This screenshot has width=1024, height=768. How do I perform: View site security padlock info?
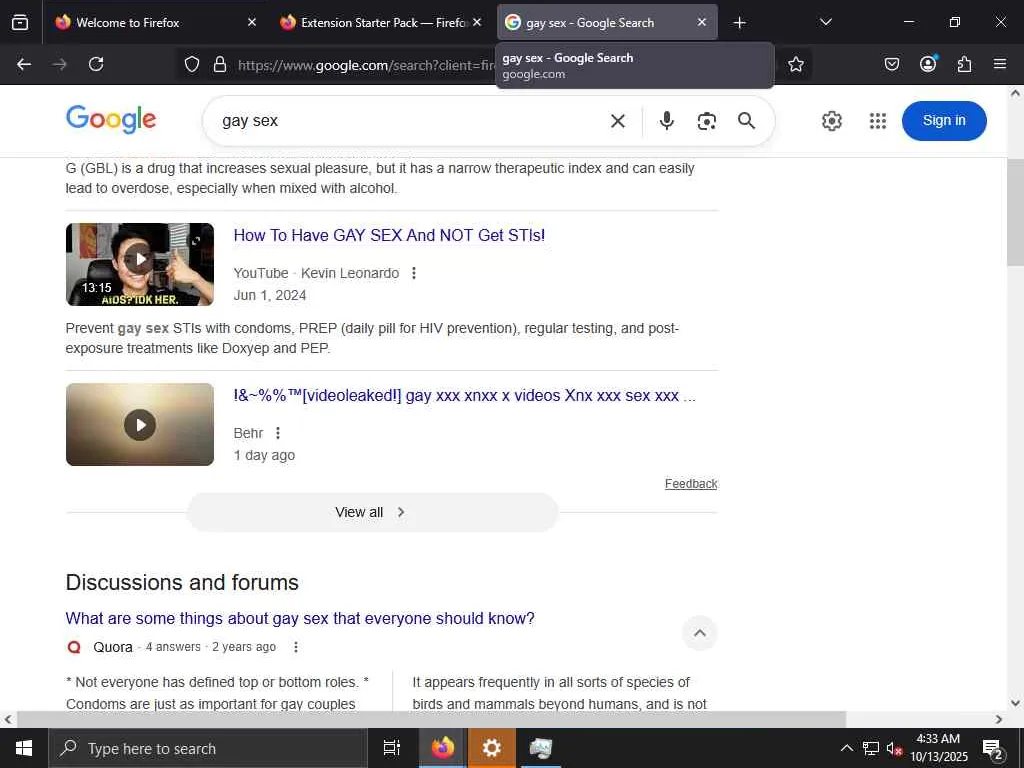pos(220,64)
